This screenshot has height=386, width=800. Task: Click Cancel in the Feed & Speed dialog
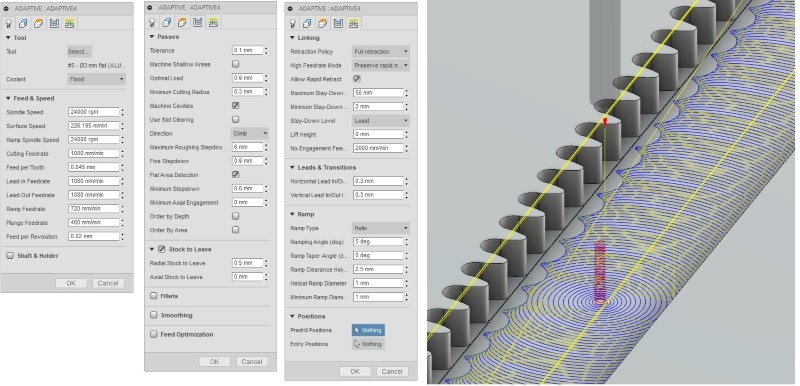click(108, 283)
